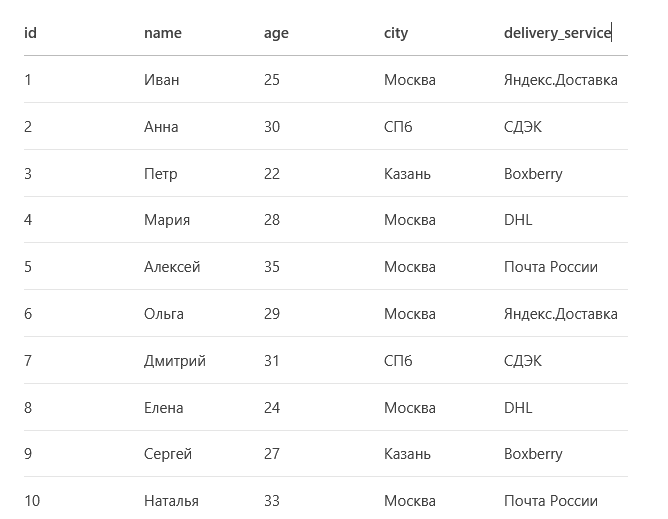The image size is (668, 519).
Task: Click the id cell with value 10
Action: (x=32, y=501)
